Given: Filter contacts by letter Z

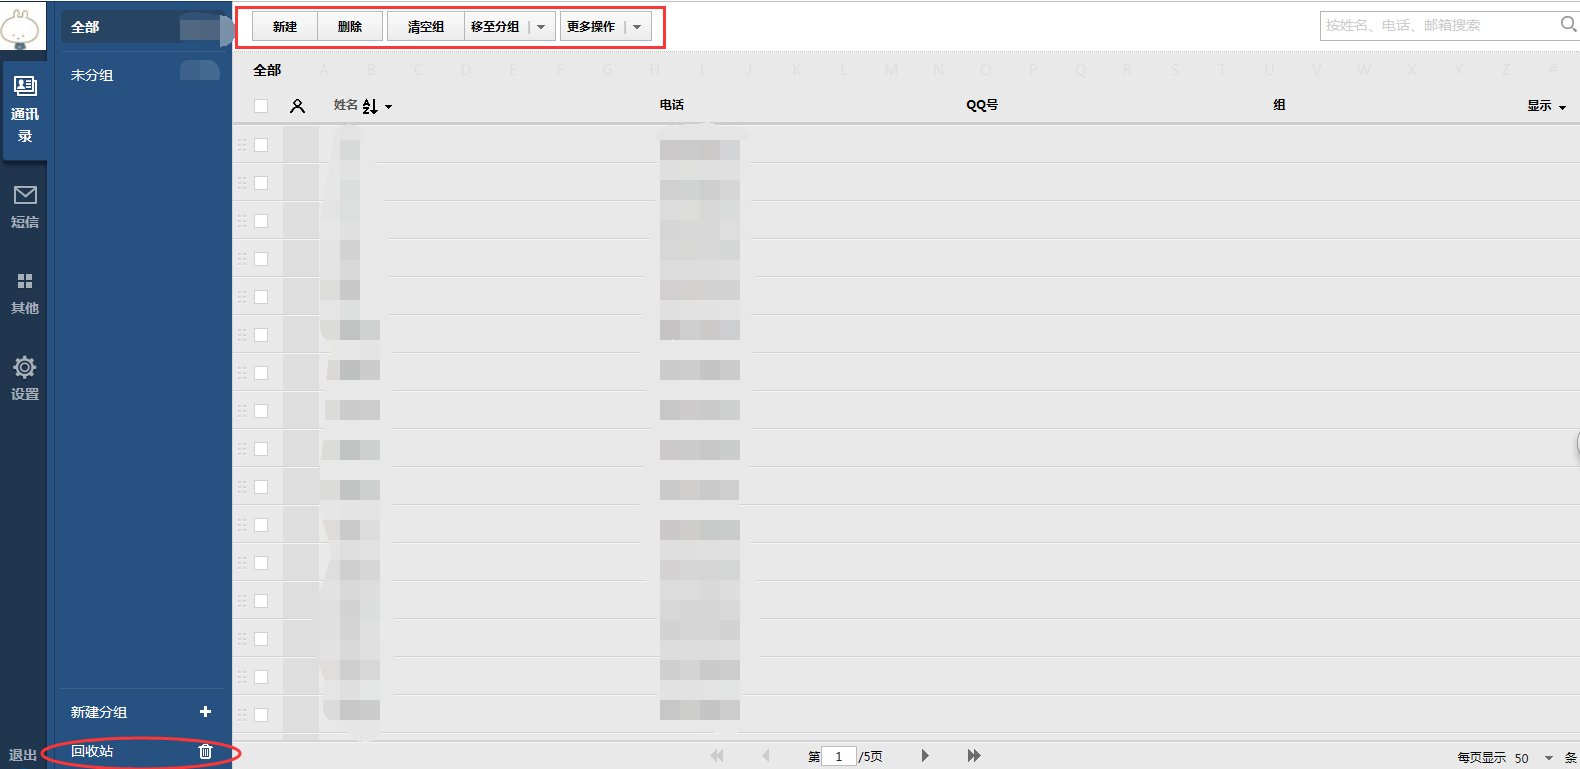Looking at the screenshot, I should (1506, 70).
